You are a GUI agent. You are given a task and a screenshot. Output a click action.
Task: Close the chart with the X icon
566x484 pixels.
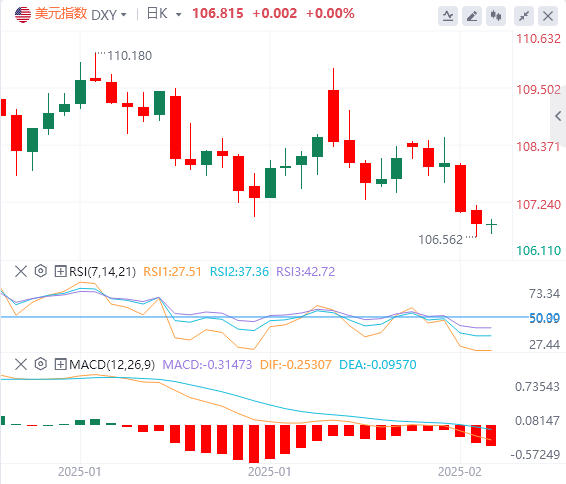click(548, 16)
